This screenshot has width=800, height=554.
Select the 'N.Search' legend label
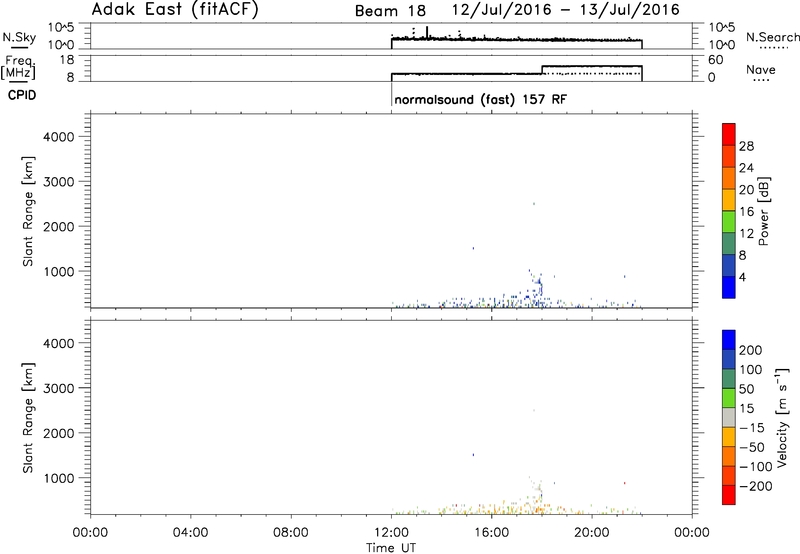pos(772,37)
